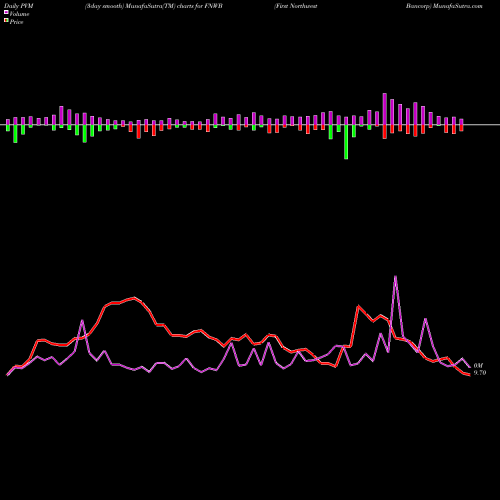Click the red-green Price legend swatch
This screenshot has width=500, height=500.
click(6, 21)
